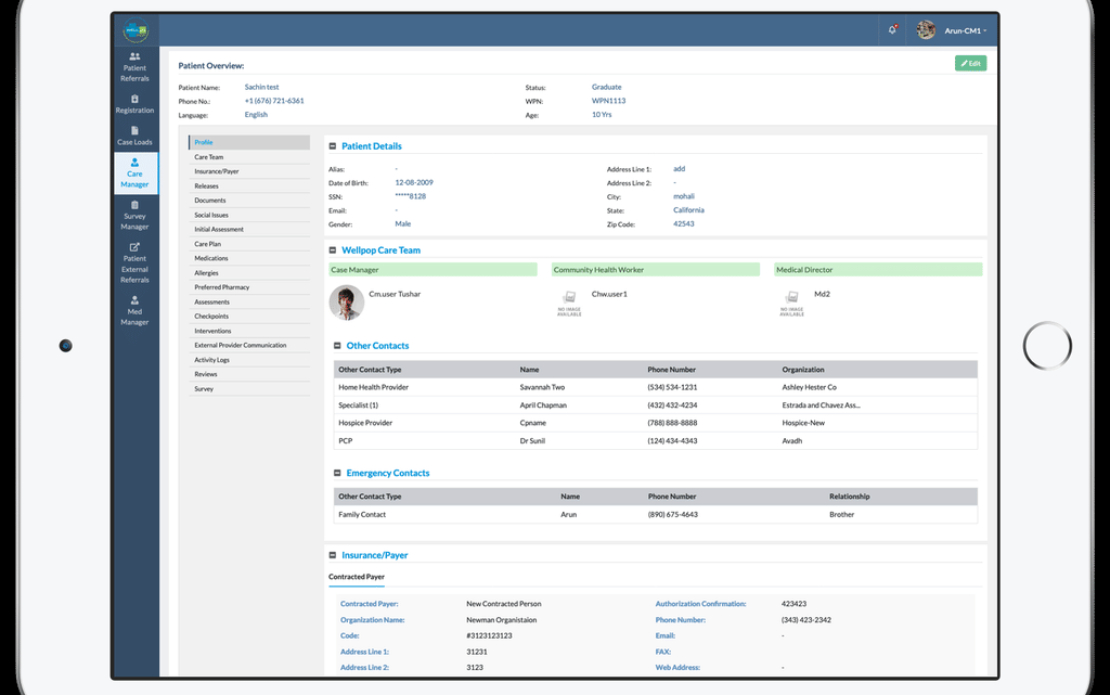Collapse the Patient Details section
Viewport: 1110px width, 695px height.
333,147
